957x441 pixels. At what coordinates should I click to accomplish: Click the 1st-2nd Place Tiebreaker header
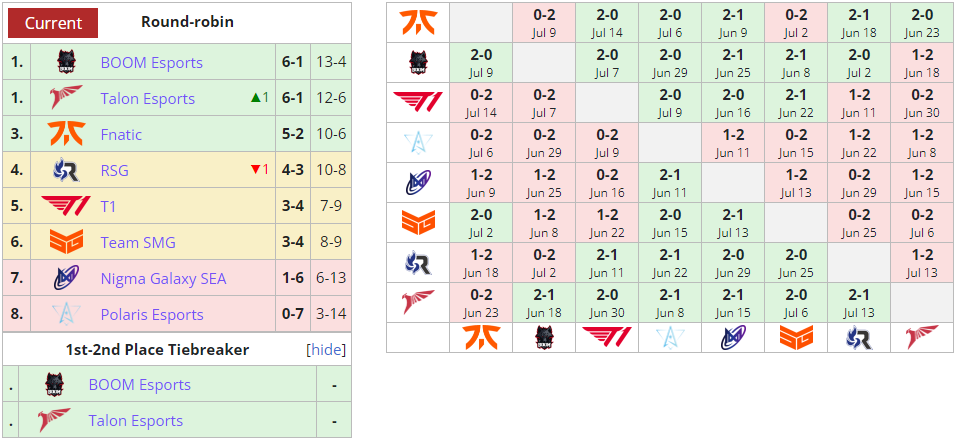click(x=157, y=350)
